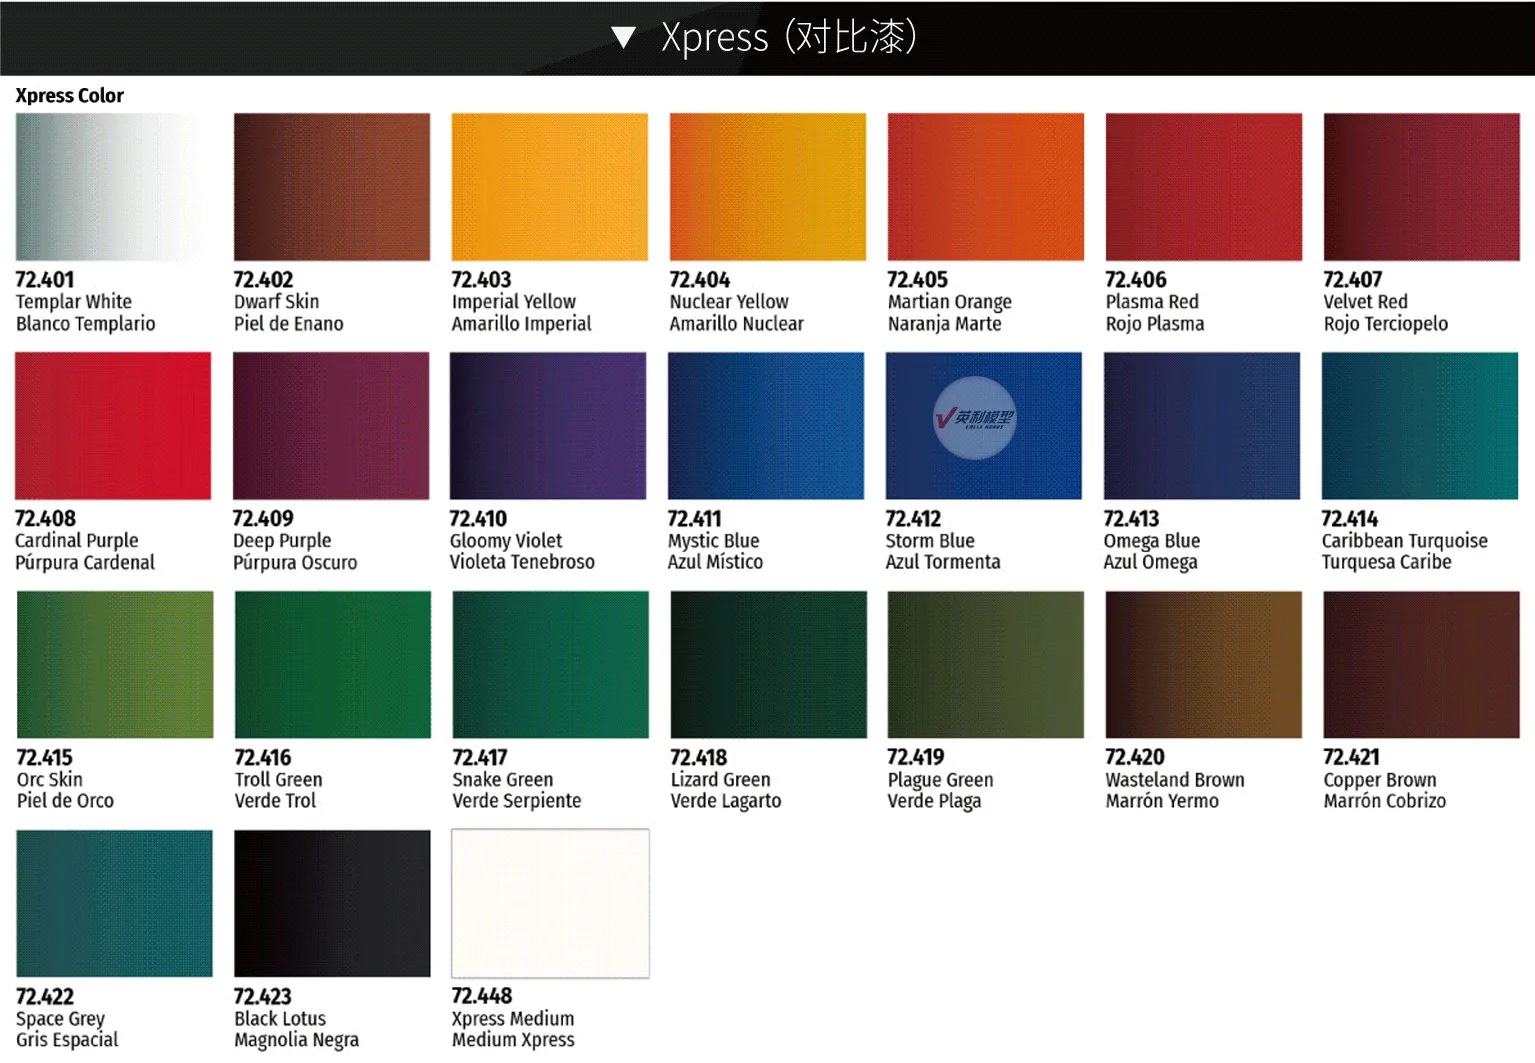Click the code label '72.411'
The width and height of the screenshot is (1535, 1063).
(695, 519)
